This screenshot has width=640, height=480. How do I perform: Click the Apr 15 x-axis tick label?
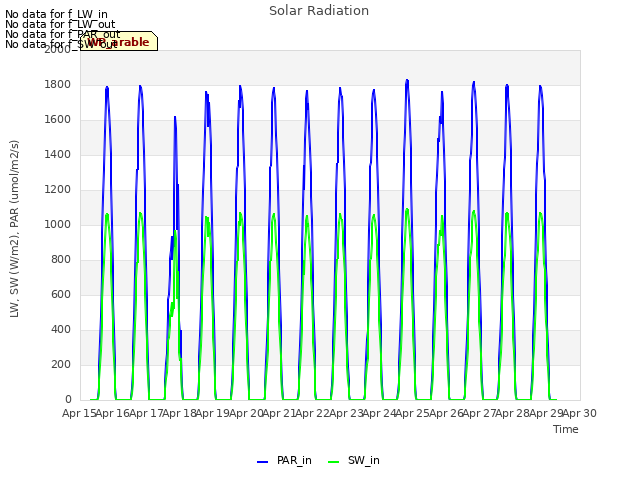coord(79,413)
